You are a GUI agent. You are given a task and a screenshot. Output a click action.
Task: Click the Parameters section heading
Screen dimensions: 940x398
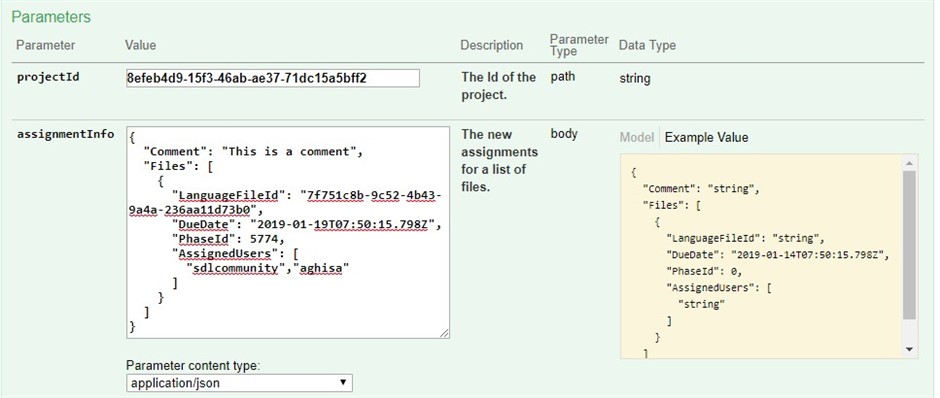point(51,17)
